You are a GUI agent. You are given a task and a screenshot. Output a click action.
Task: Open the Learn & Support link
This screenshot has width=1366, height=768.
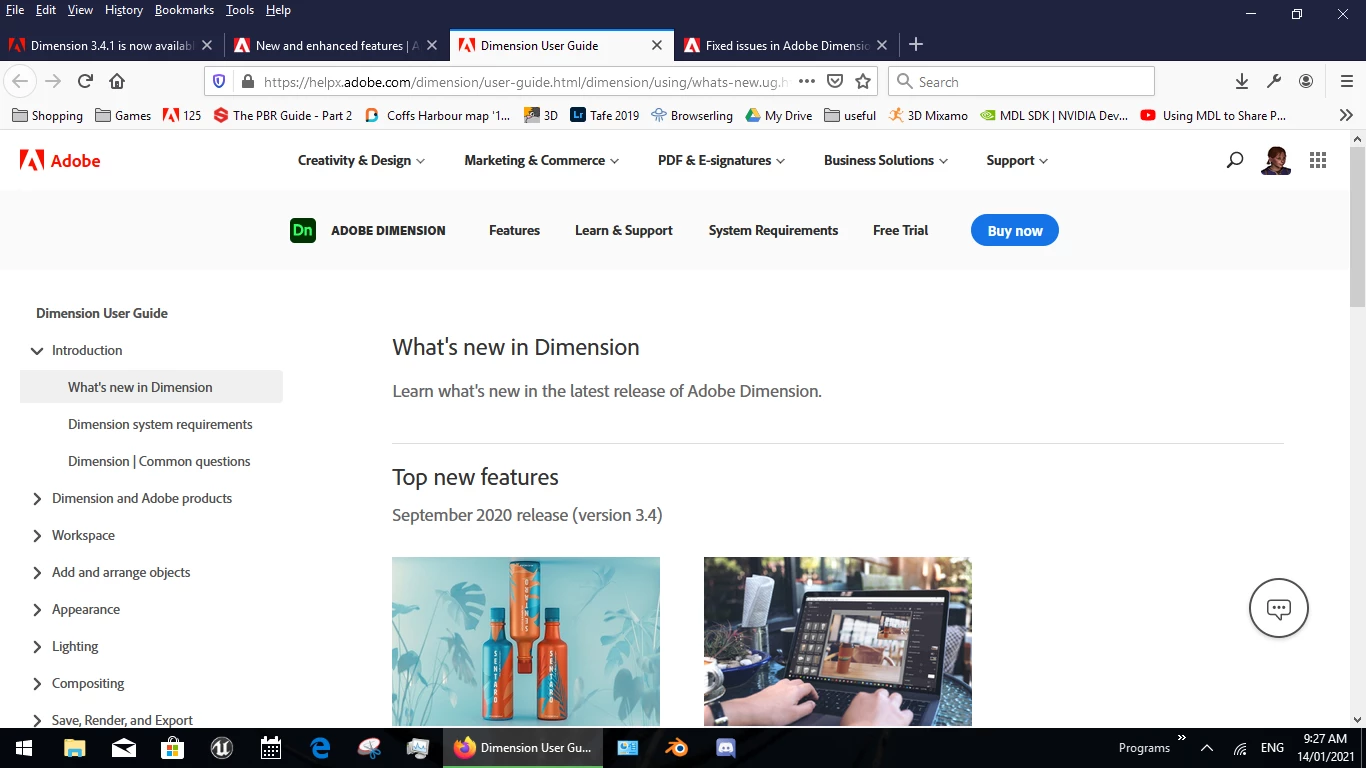[624, 230]
